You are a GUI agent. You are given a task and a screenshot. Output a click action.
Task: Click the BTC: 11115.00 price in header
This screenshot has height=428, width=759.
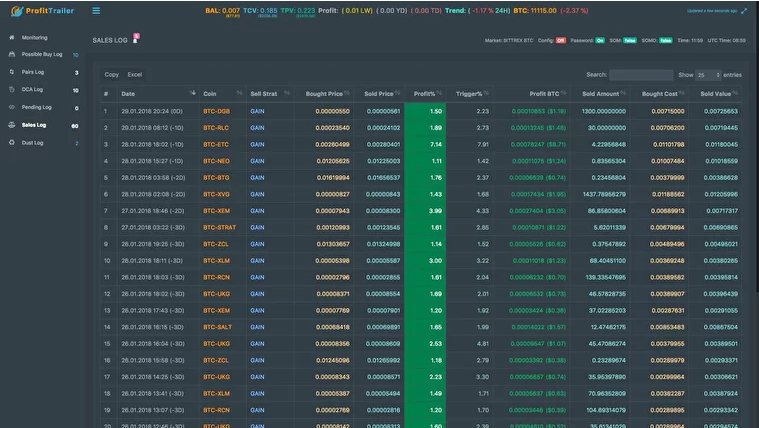click(x=535, y=11)
